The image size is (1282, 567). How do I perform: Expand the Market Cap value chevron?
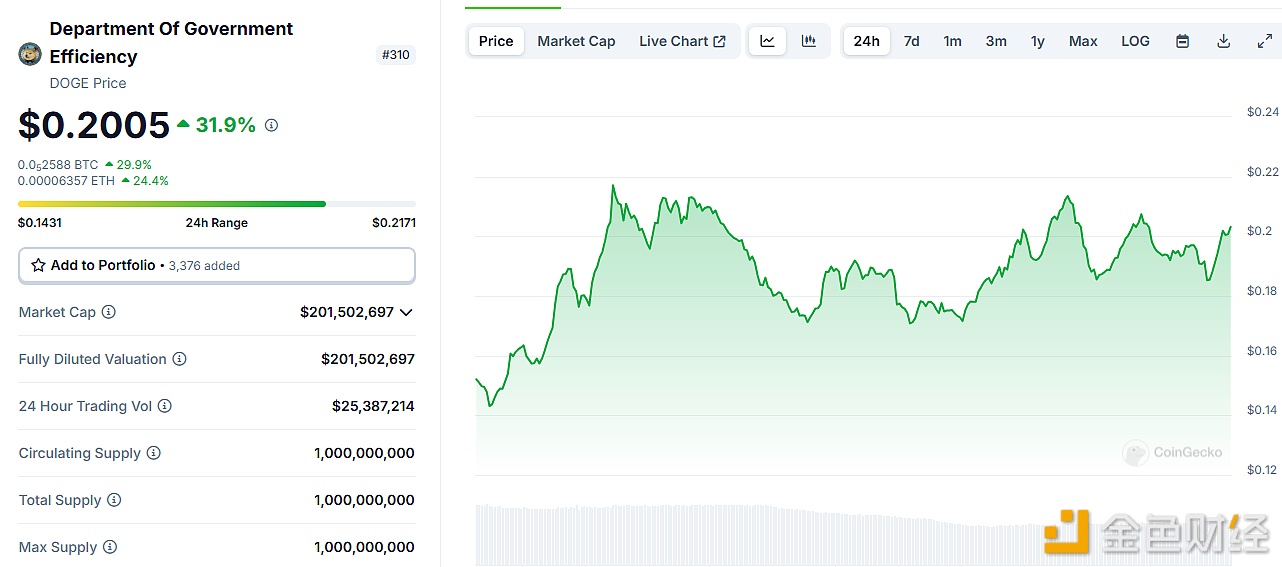click(x=406, y=312)
